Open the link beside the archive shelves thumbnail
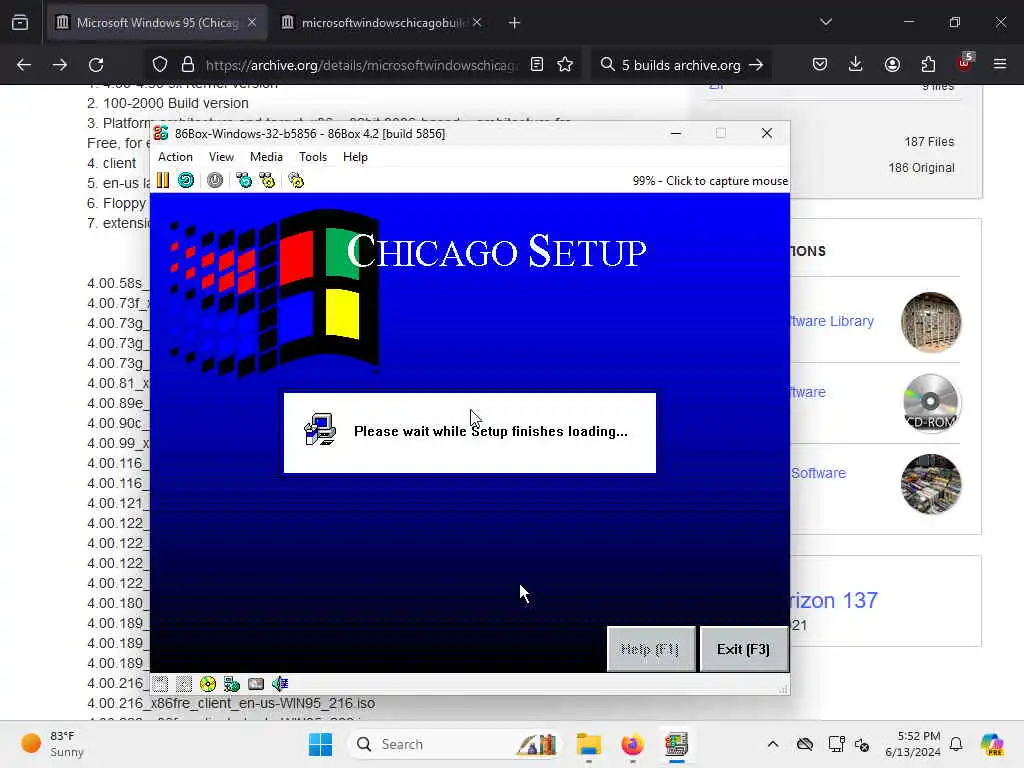Viewport: 1024px width, 768px height. coord(818,473)
